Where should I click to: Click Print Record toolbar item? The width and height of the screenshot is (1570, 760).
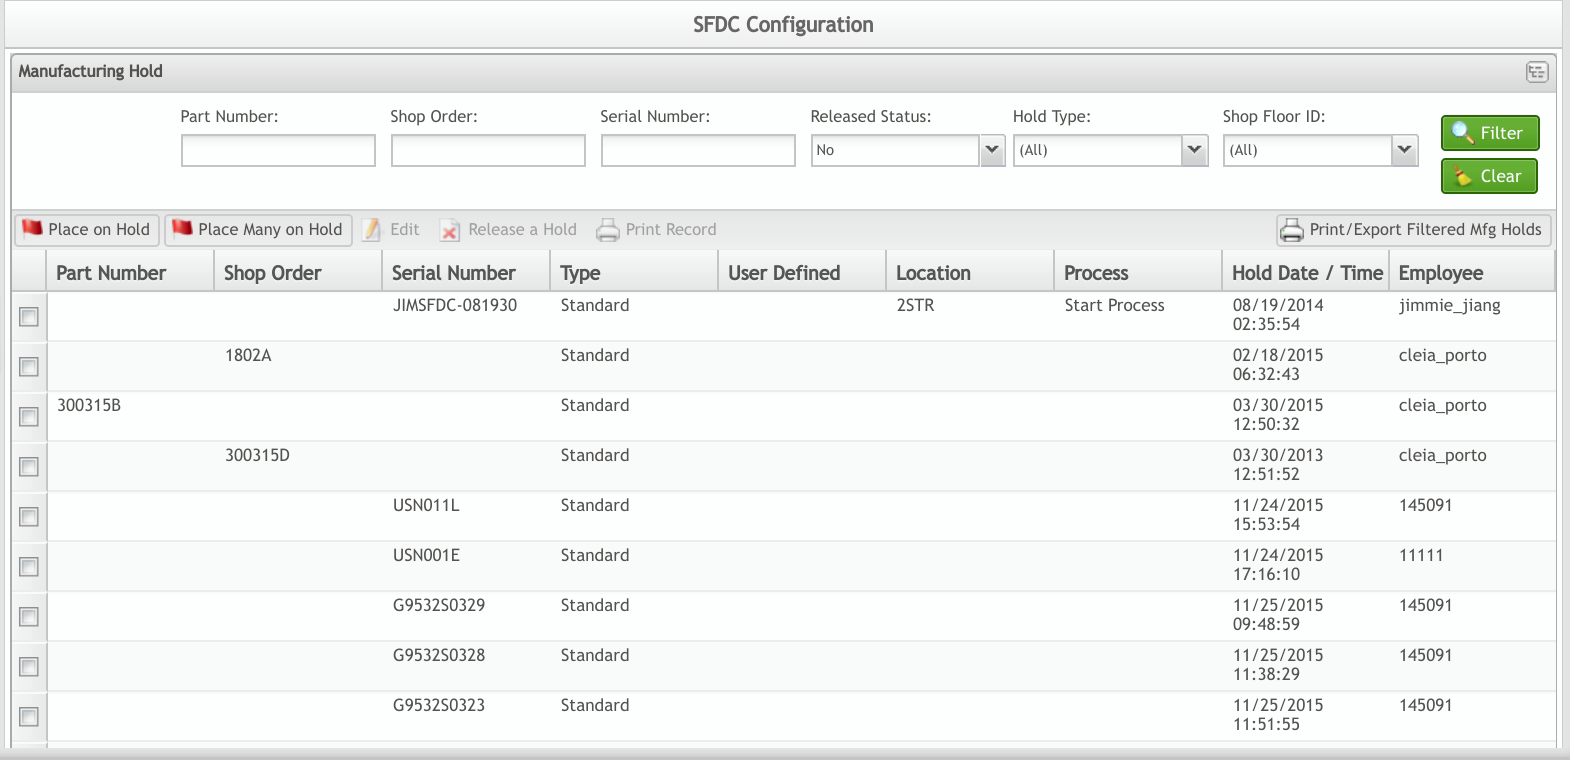pyautogui.click(x=657, y=230)
